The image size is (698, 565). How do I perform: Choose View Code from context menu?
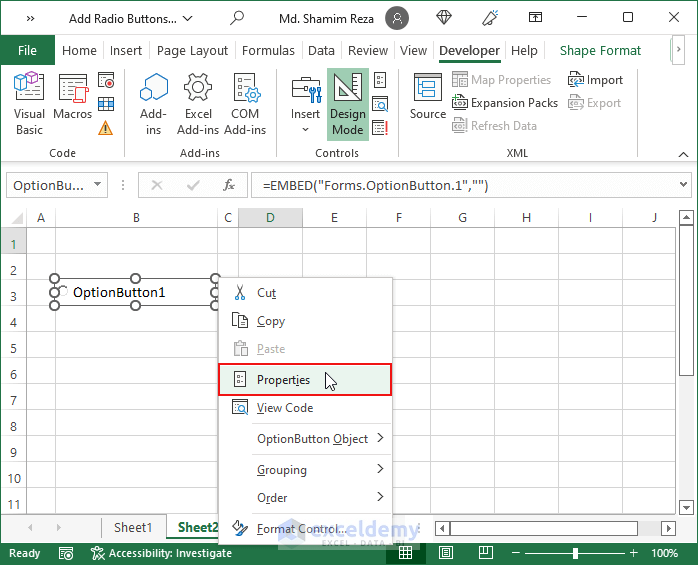(x=305, y=408)
